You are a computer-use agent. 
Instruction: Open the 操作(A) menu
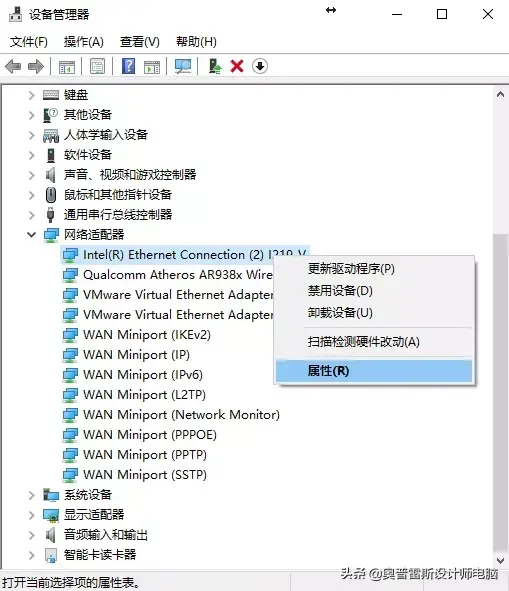pyautogui.click(x=83, y=41)
